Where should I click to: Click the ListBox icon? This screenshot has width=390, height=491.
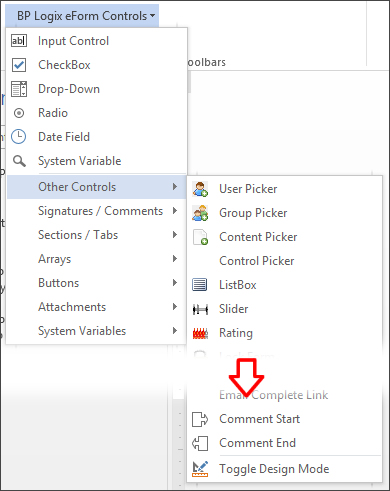pyautogui.click(x=200, y=285)
